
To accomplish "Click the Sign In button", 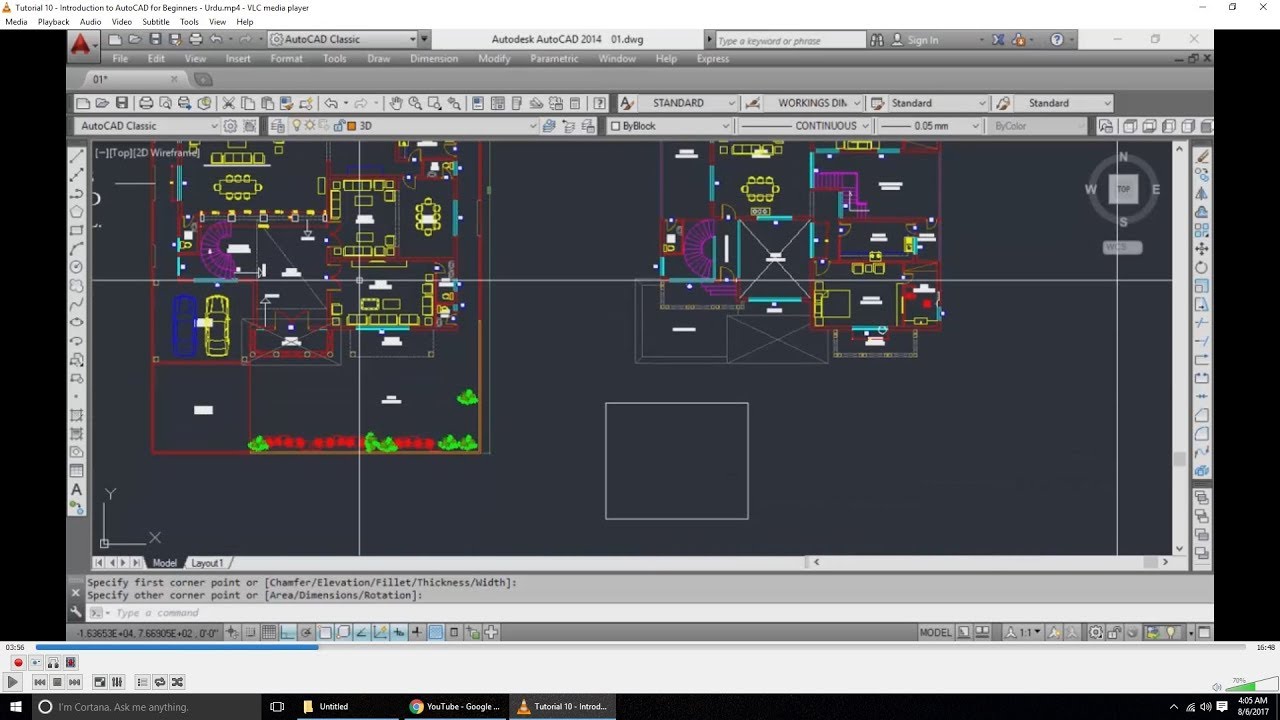I will click(922, 40).
